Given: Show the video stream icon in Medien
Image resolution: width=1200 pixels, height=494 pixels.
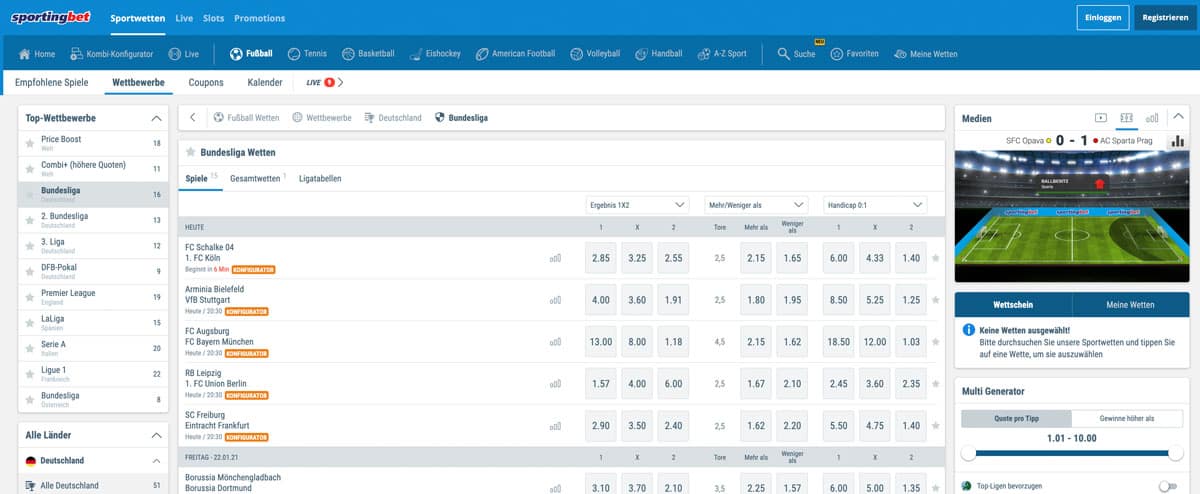Looking at the screenshot, I should [x=1101, y=118].
